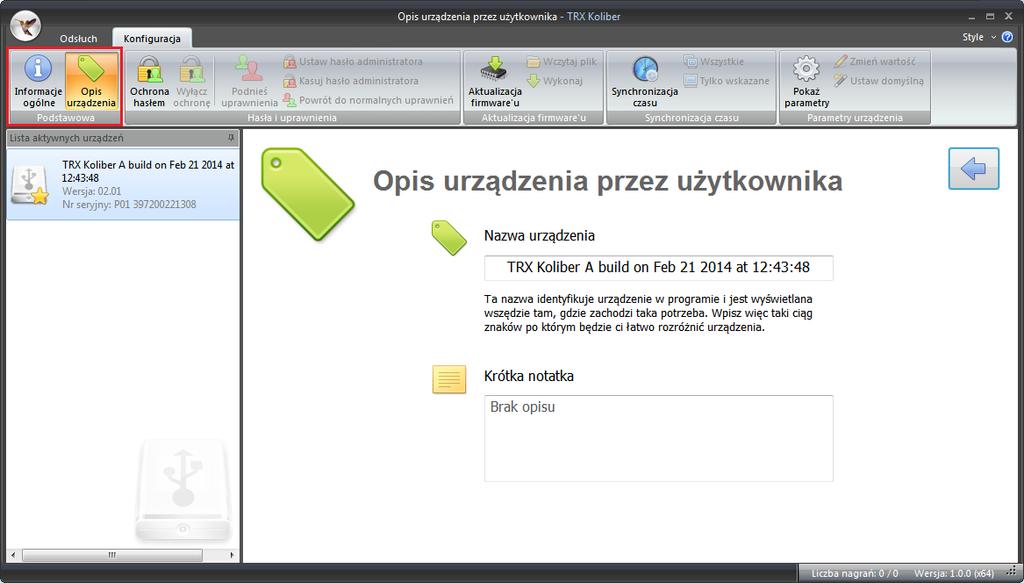Edit the Nazwa urządzenia name field
Screen dimensions: 1024x583
point(658,268)
